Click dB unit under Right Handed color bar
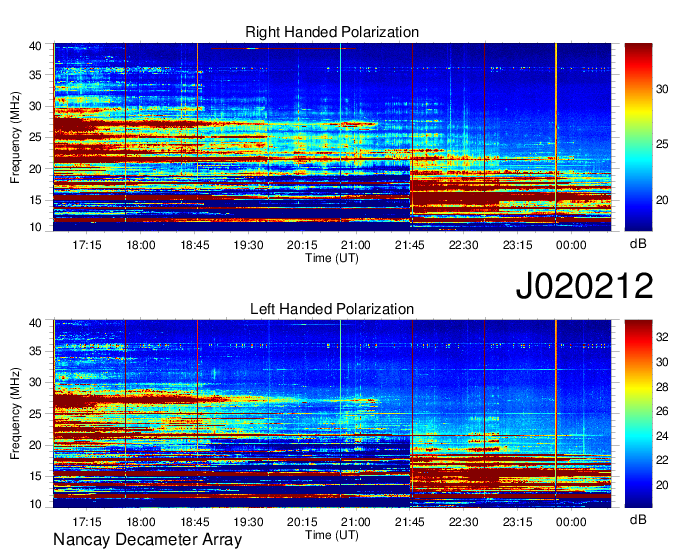 [638, 244]
